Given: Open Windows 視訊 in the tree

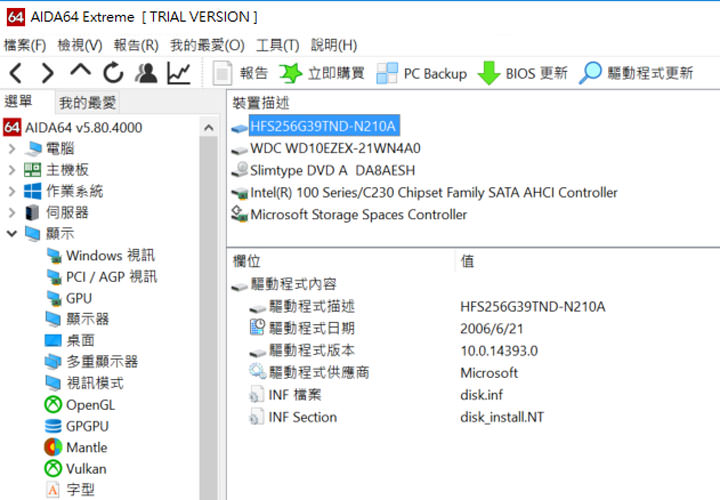Looking at the screenshot, I should (111, 255).
